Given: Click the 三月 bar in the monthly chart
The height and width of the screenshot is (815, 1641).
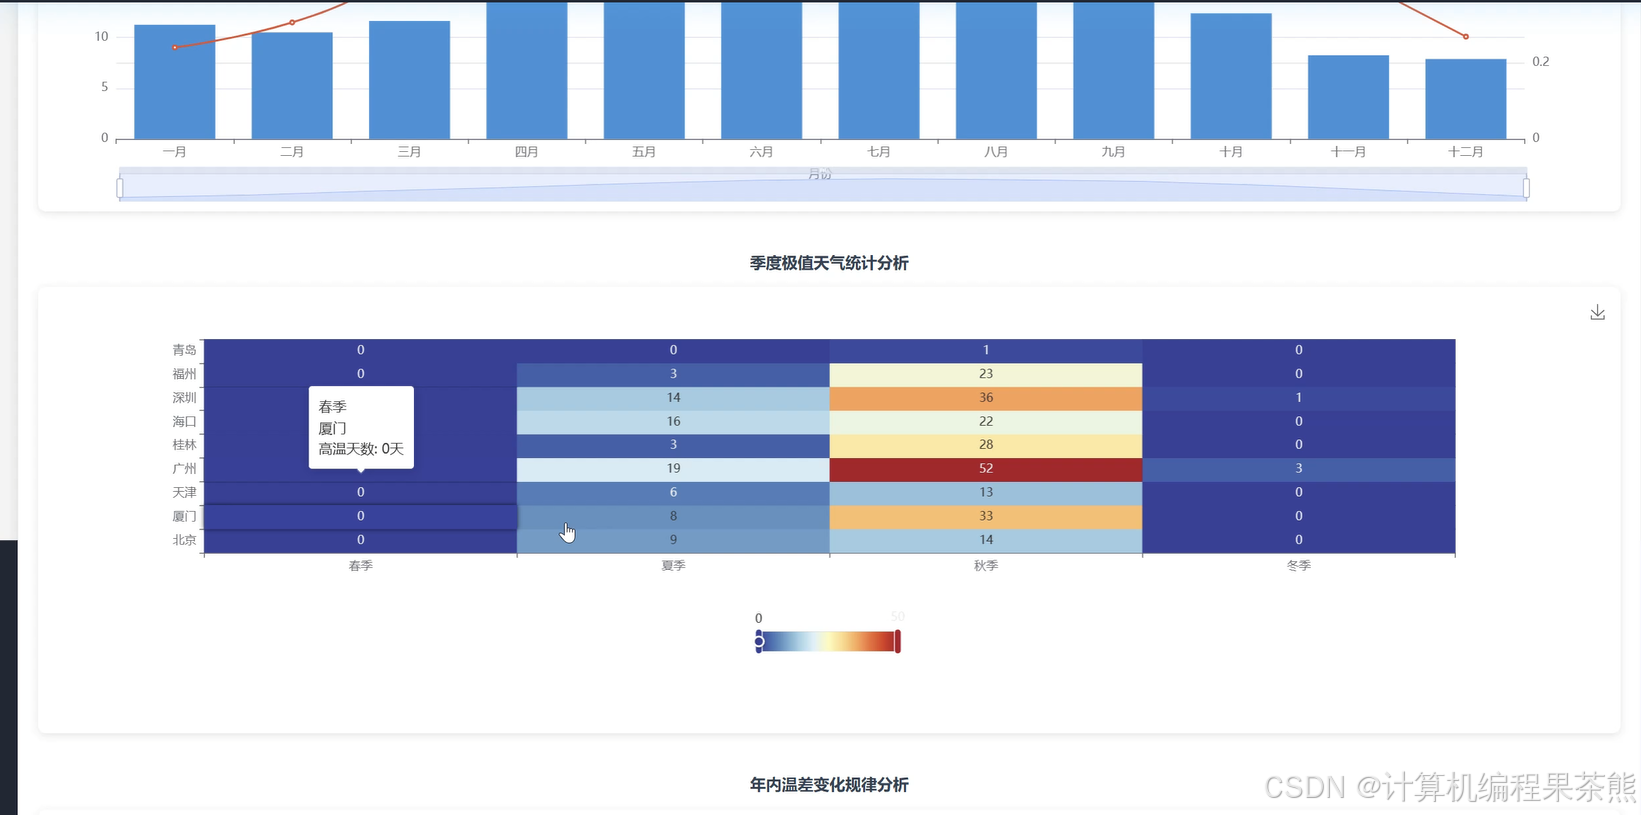Looking at the screenshot, I should pos(409,80).
